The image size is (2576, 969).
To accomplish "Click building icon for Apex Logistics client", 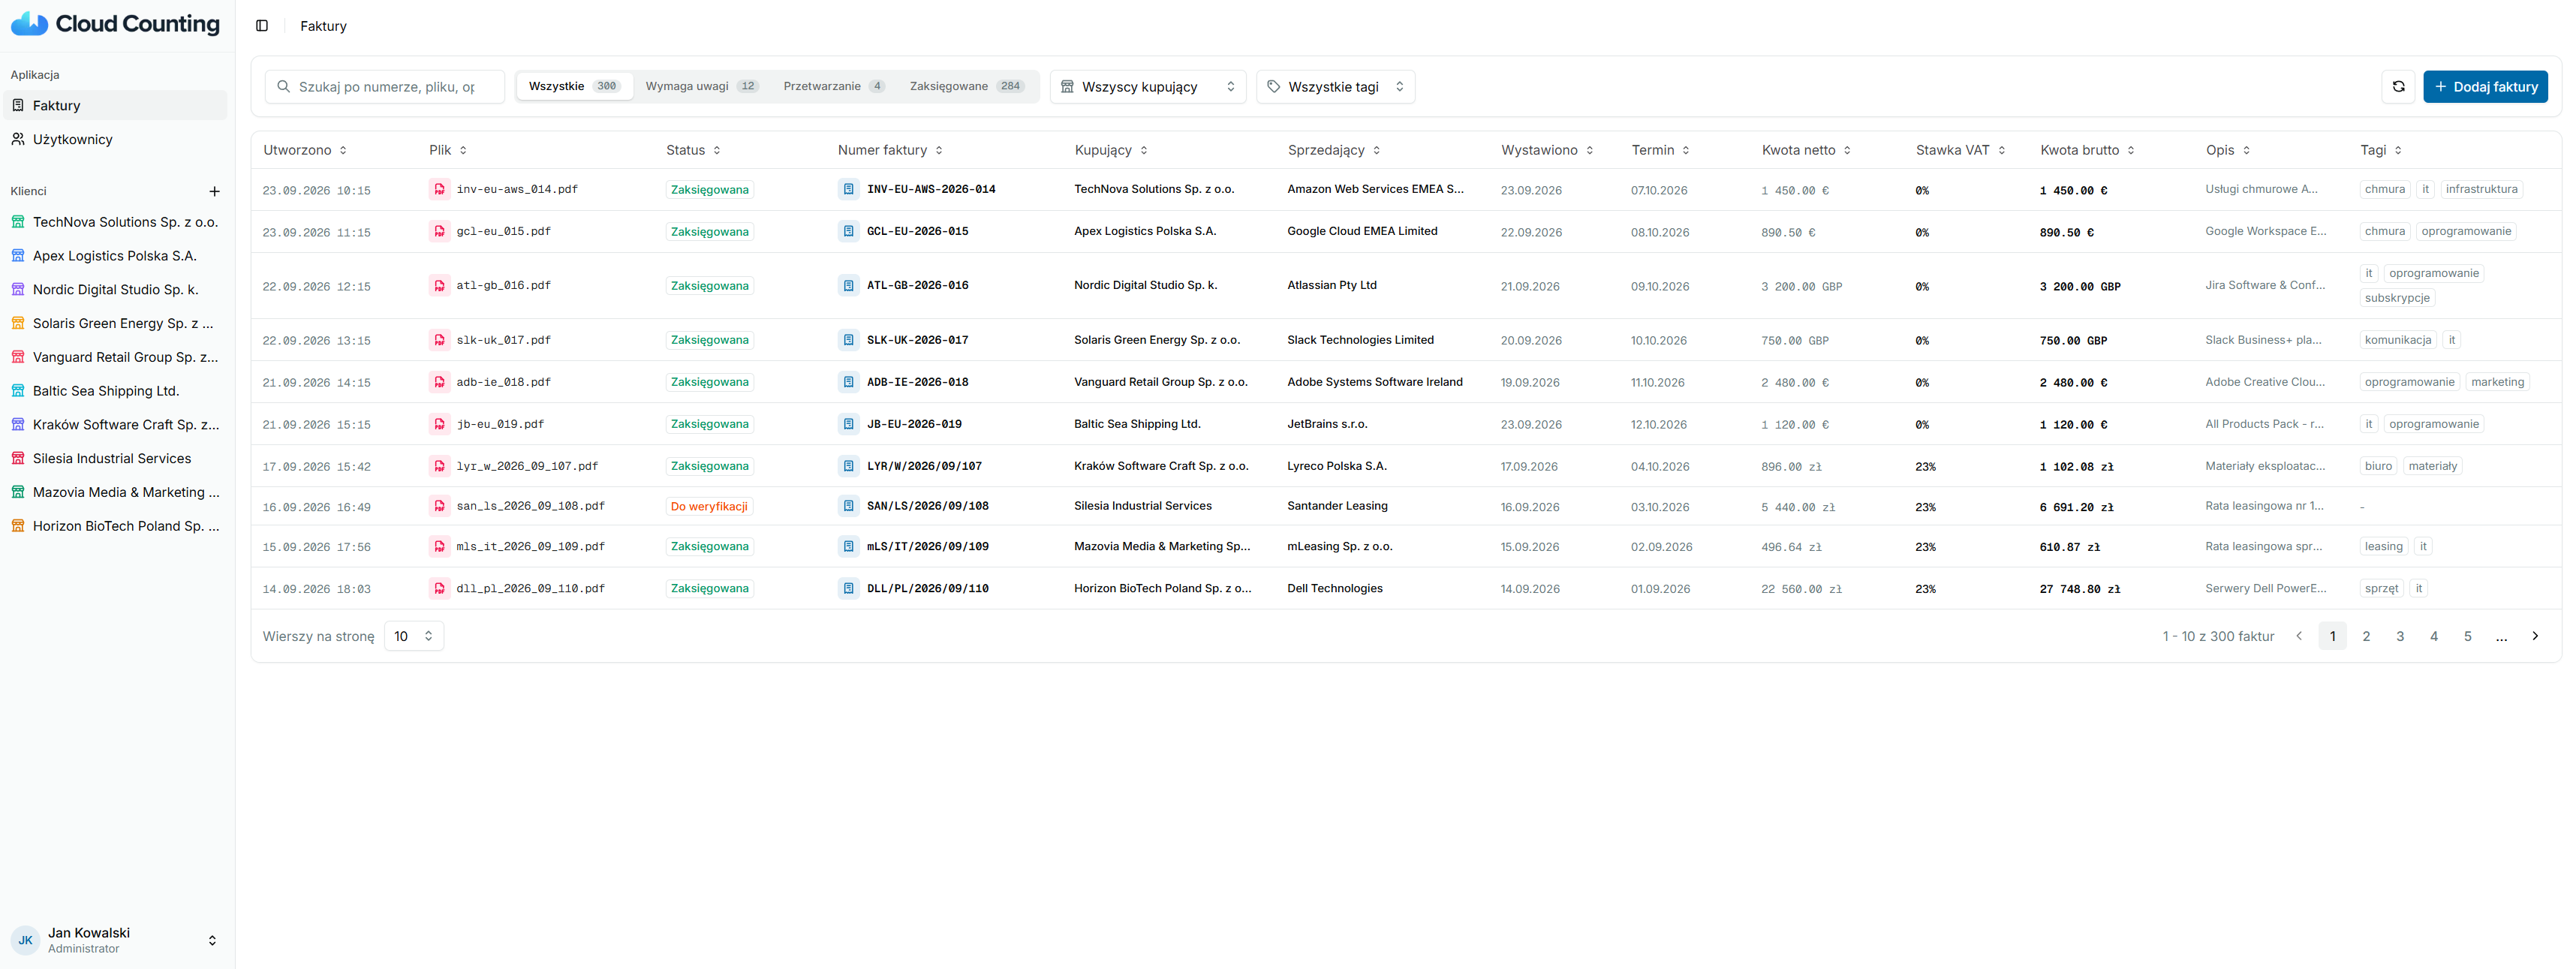I will click(18, 256).
